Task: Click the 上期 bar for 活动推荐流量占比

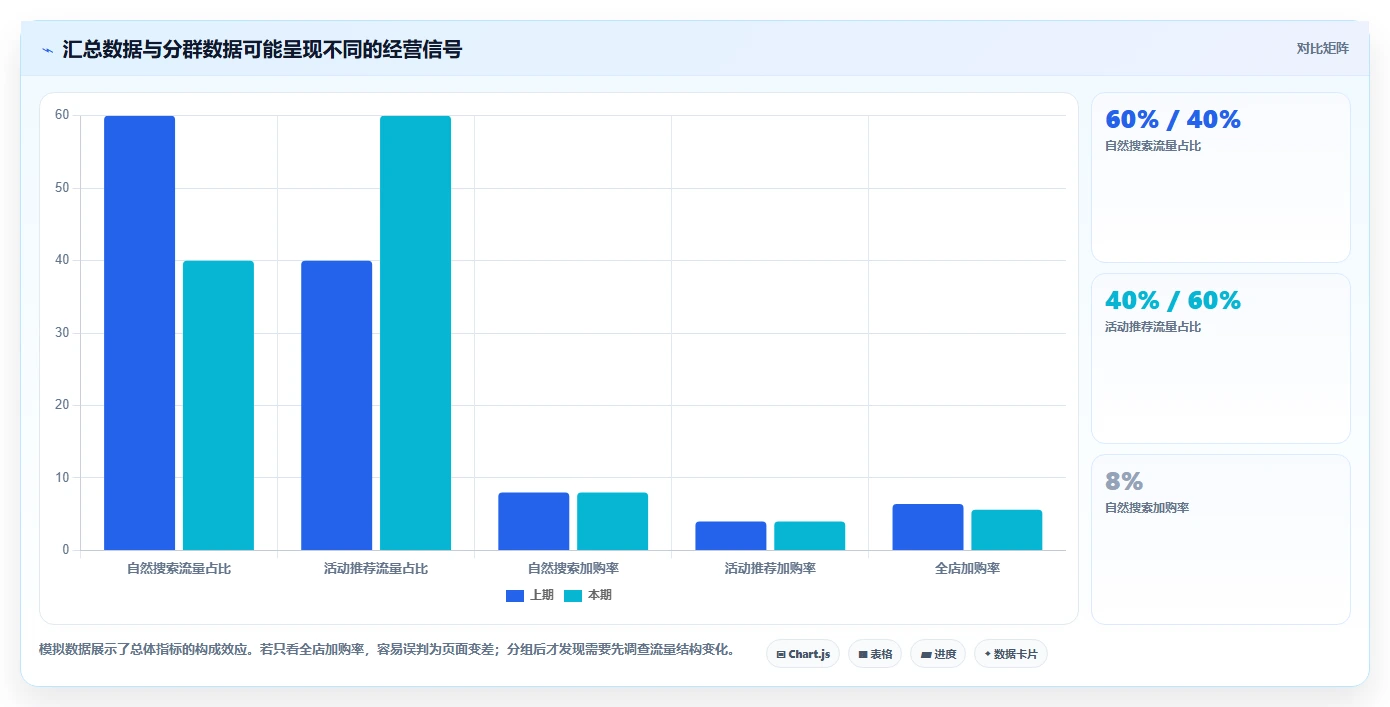Action: pyautogui.click(x=336, y=405)
